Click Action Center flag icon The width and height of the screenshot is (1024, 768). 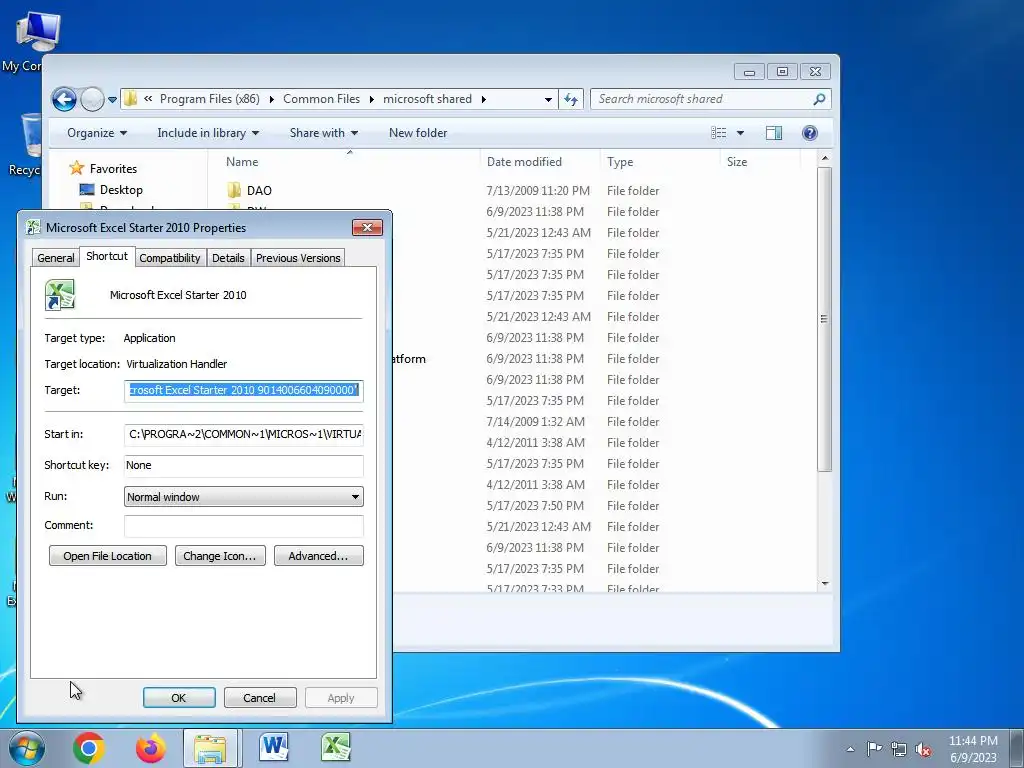coord(874,749)
